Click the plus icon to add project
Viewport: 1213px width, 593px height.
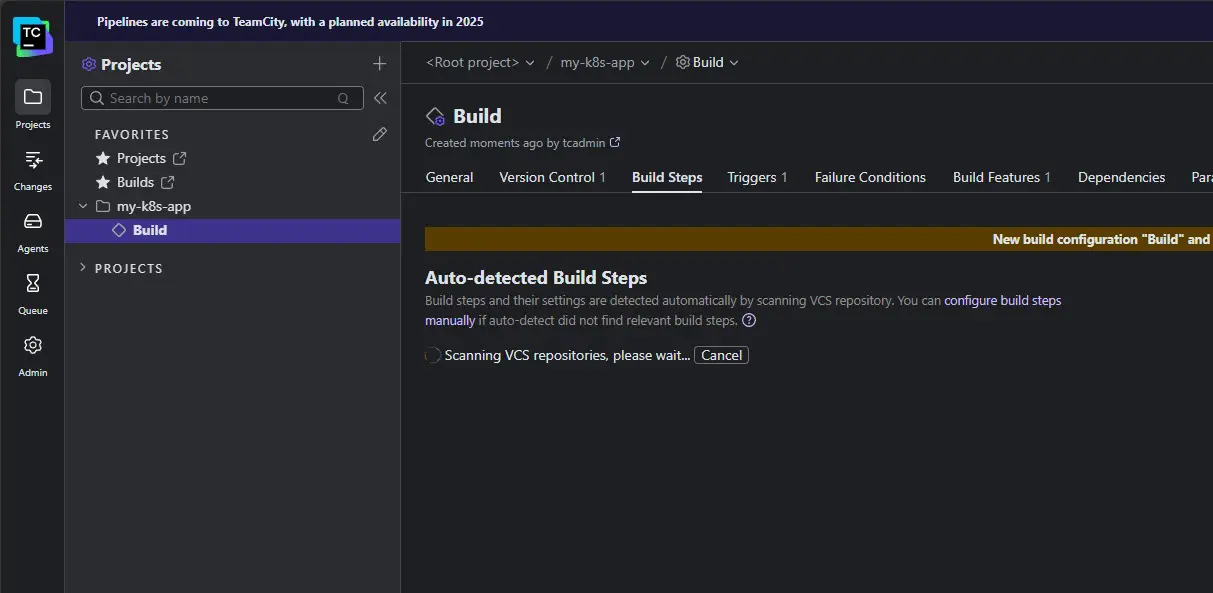(x=379, y=64)
